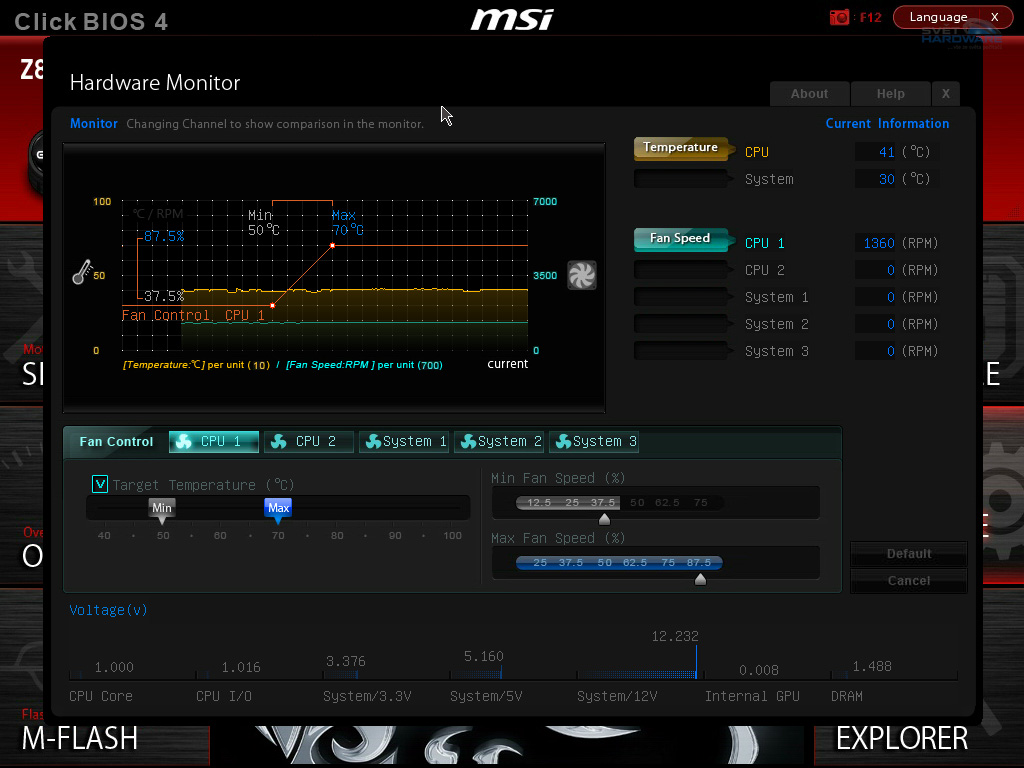Click the F12 screenshot camera icon
This screenshot has height=768, width=1024.
838,17
